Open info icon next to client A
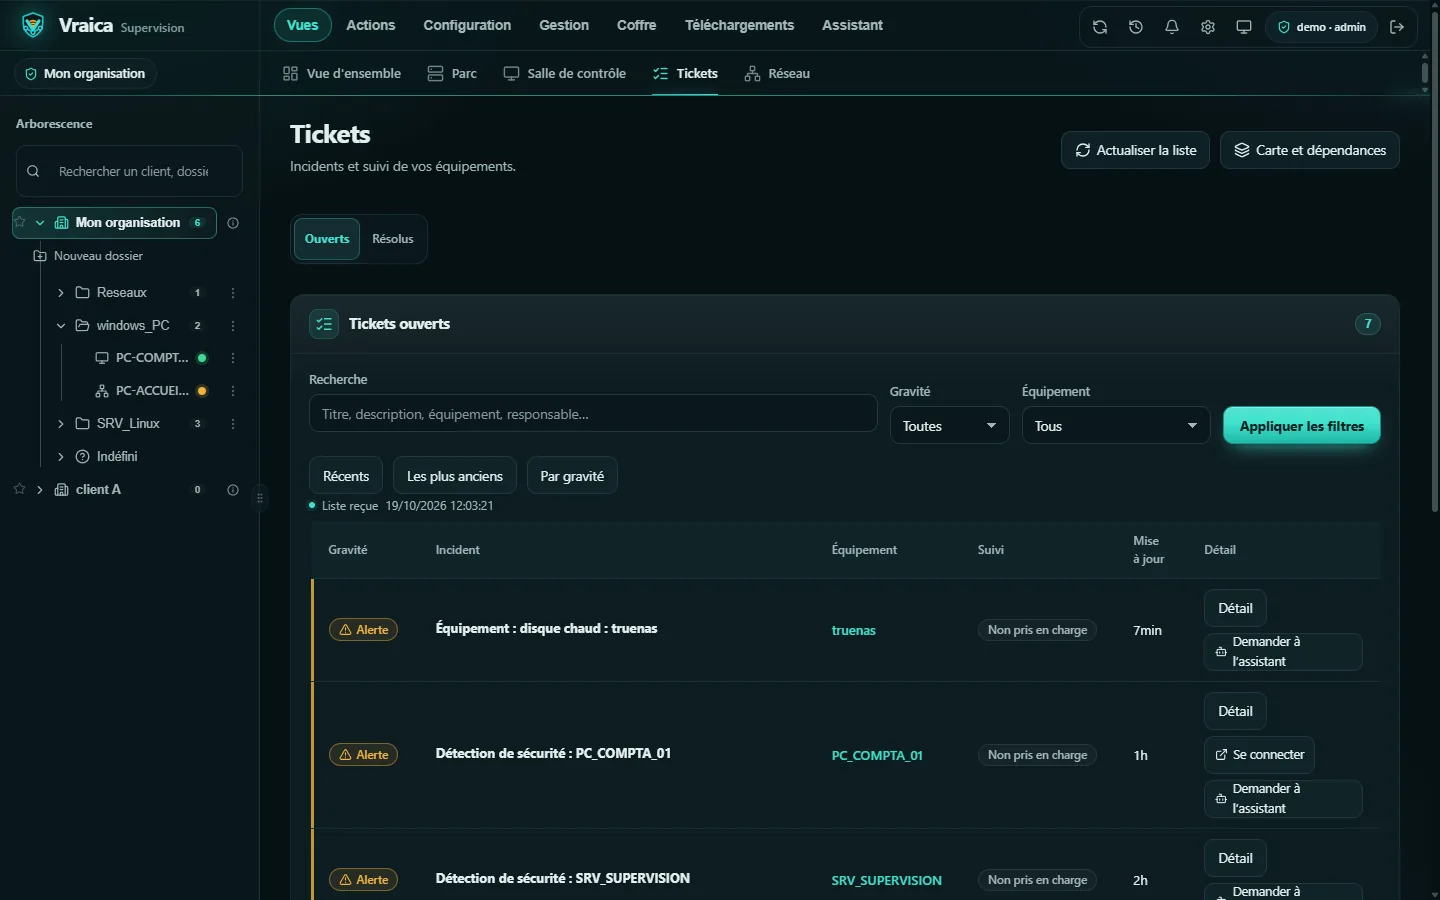Screen dimensions: 1440x900 [233, 490]
